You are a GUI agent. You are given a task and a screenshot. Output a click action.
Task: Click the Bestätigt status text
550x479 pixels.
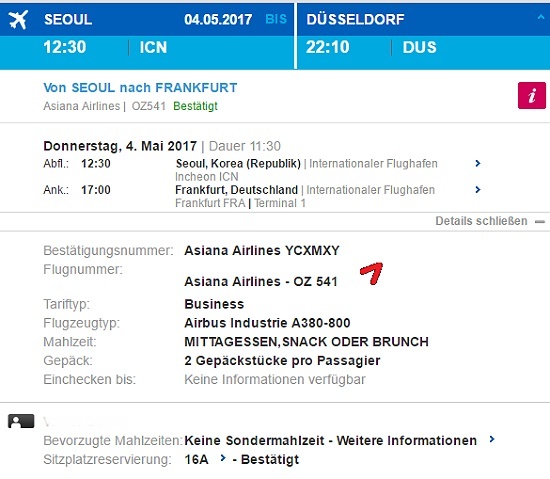tap(195, 106)
